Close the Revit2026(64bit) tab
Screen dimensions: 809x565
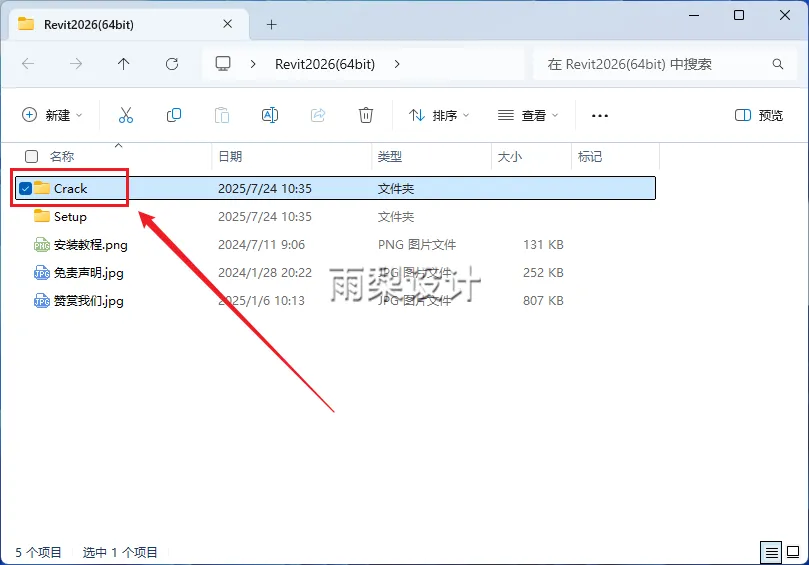click(228, 24)
